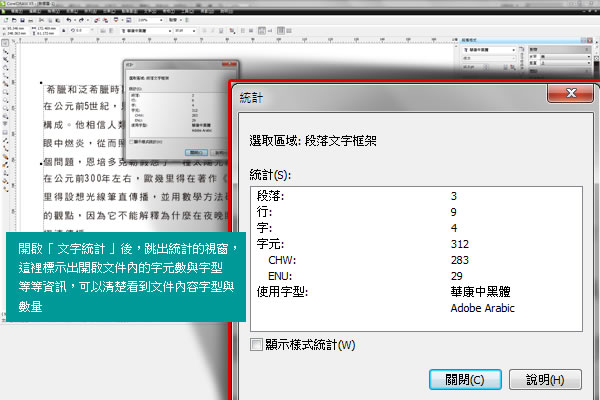Click the 關閉(C) button in large dialog
The width and height of the screenshot is (600, 400).
[x=465, y=379]
